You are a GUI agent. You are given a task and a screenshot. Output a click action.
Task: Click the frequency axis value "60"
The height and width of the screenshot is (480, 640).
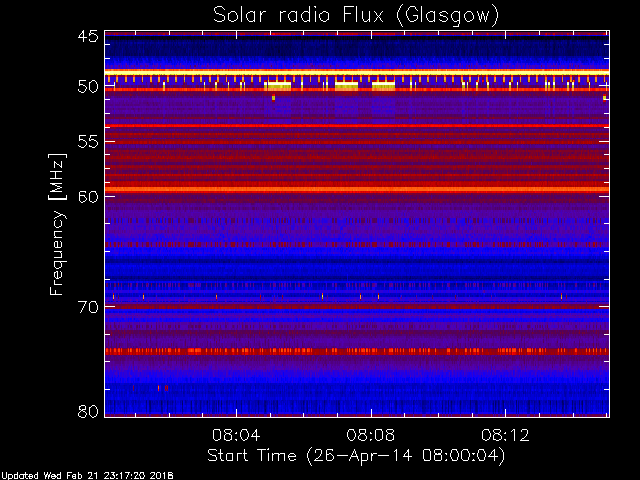pos(88,197)
